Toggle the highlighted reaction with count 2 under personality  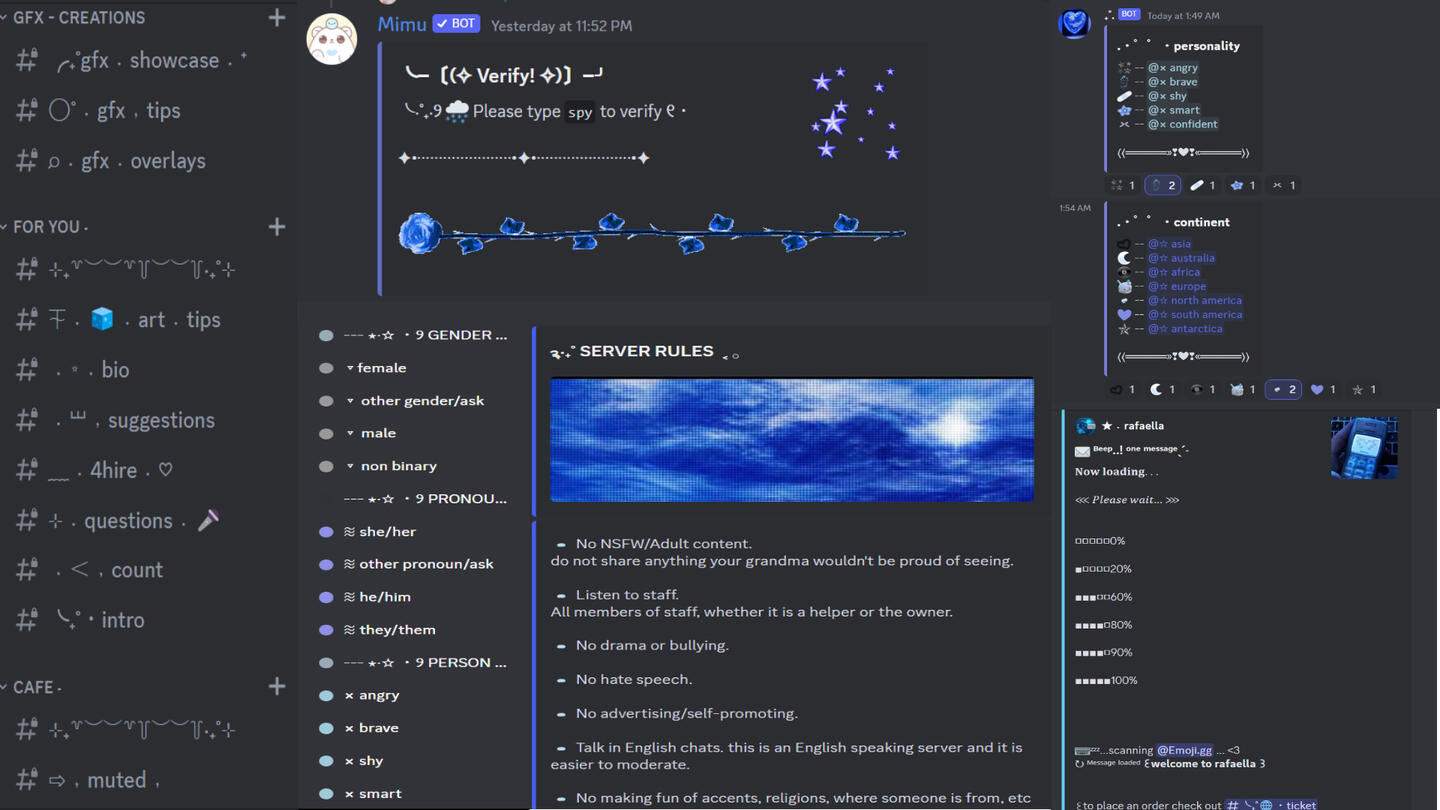1162,185
